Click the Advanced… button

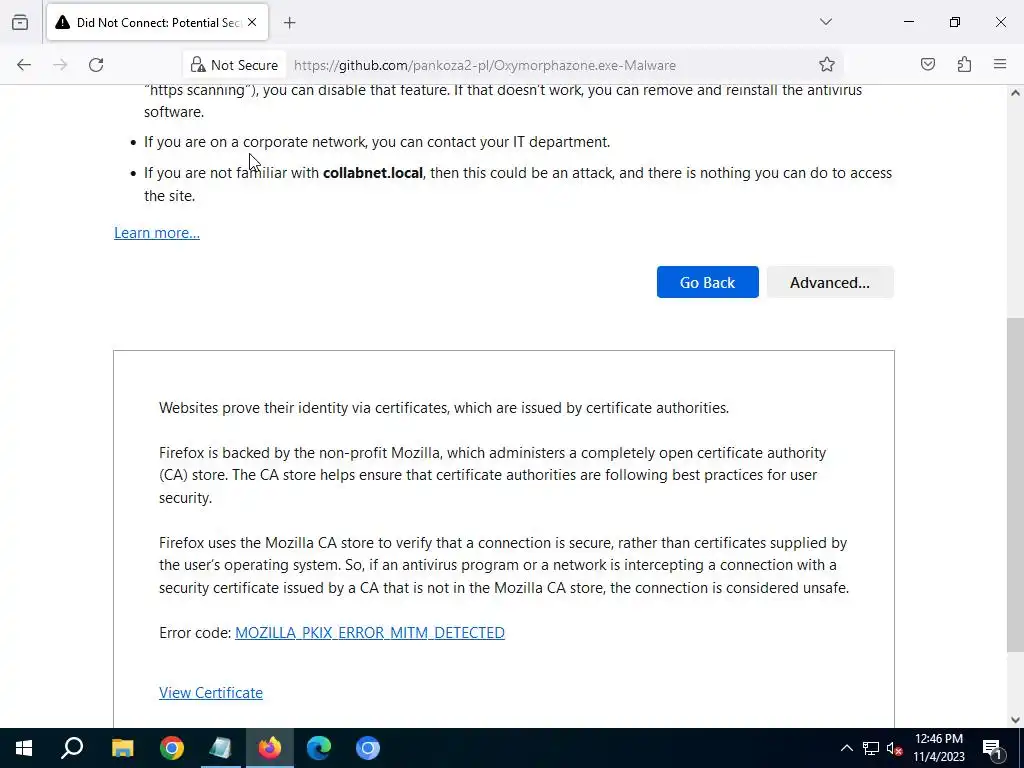pos(829,282)
